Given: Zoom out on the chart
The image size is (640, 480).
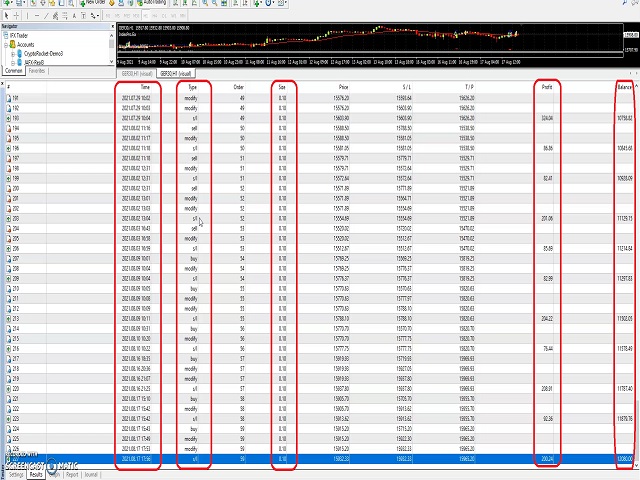Looking at the screenshot, I should [214, 3].
